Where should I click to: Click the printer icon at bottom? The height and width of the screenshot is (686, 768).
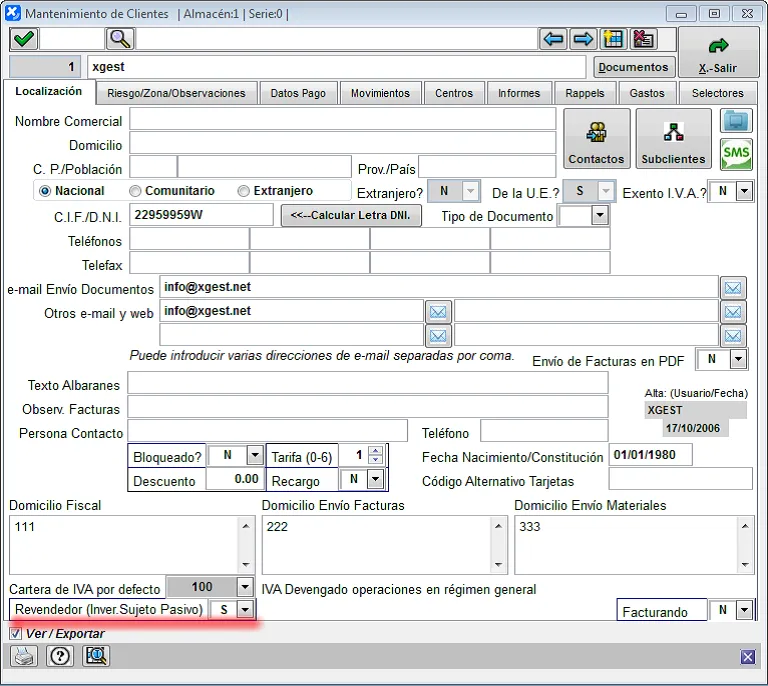tap(25, 656)
